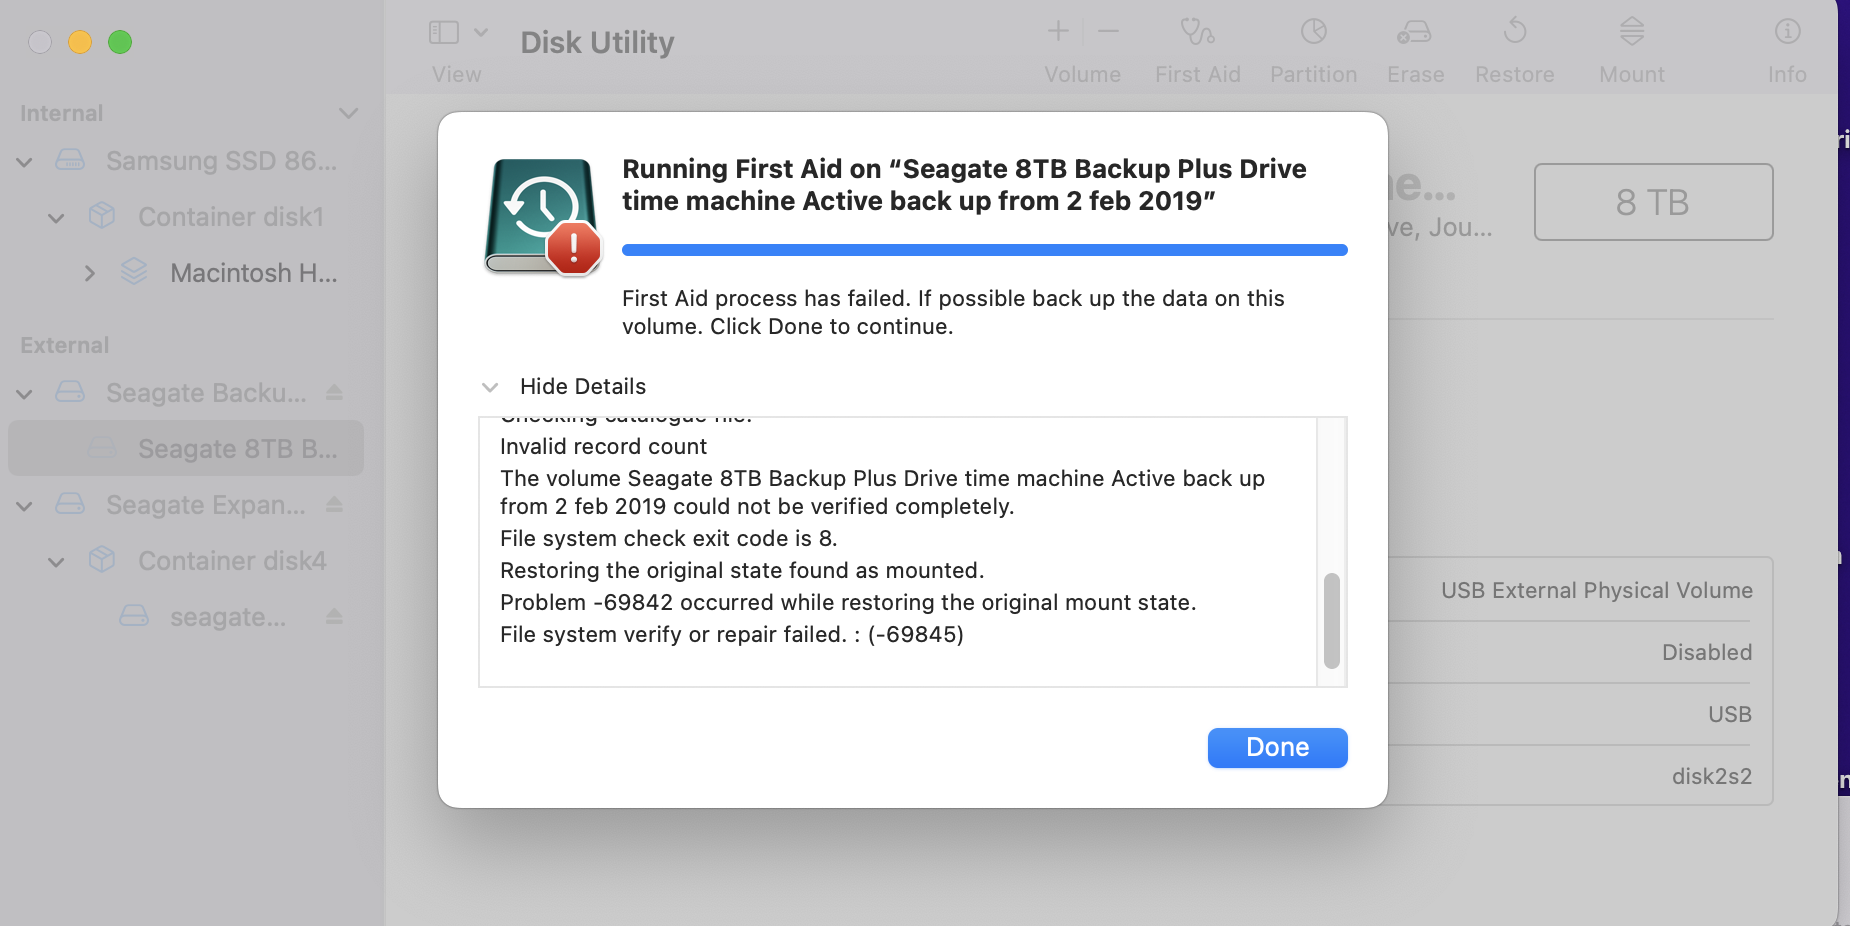Eject the Seagate Backup drive

point(334,393)
